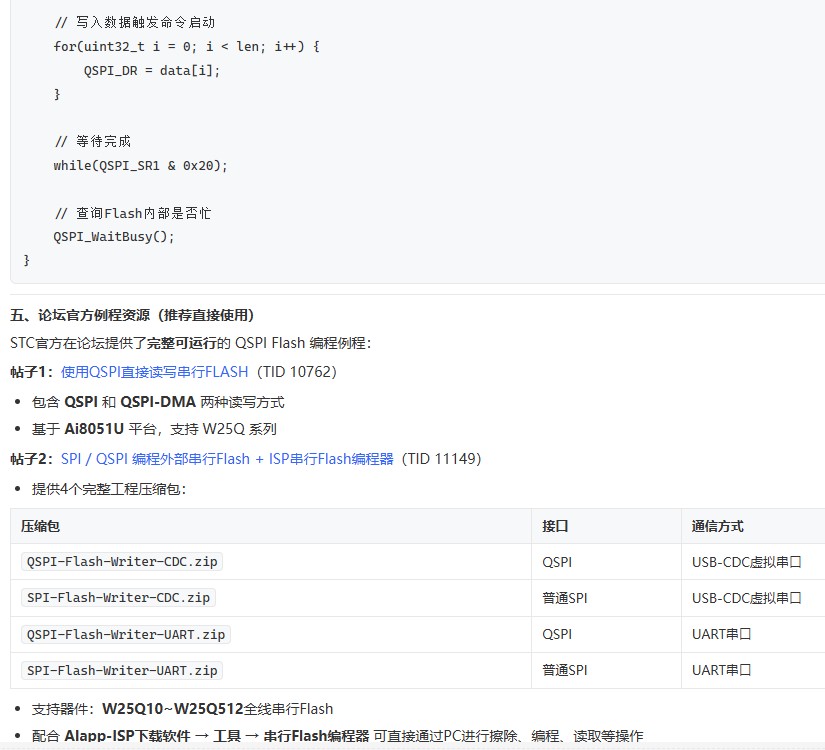Click the code line QSPI_WaitBusy();

pos(114,236)
